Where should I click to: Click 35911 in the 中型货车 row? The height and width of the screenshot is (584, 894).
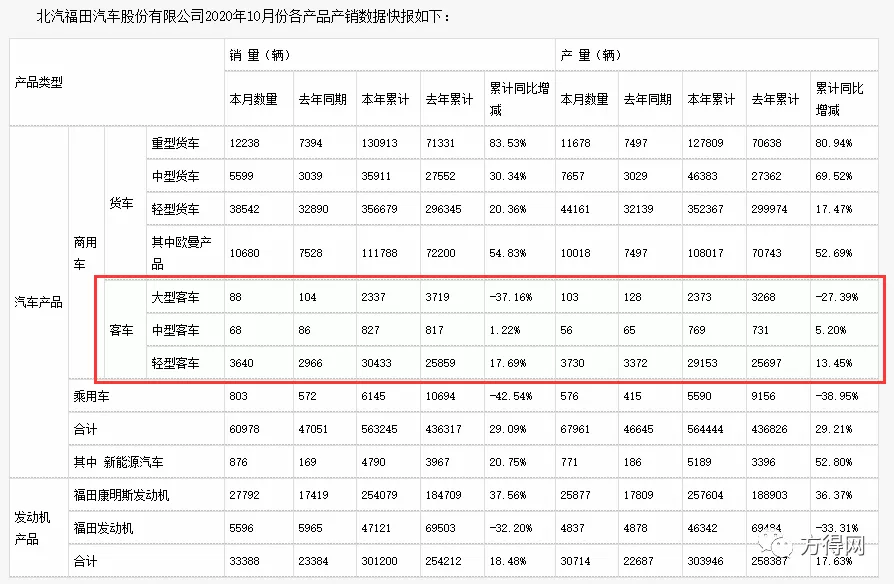(376, 176)
